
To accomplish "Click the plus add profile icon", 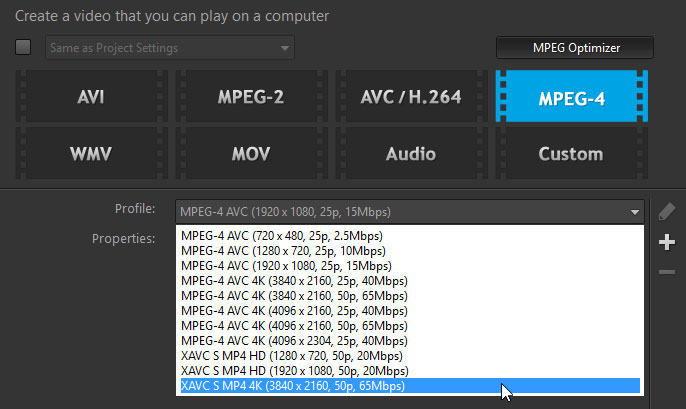I will tap(668, 242).
